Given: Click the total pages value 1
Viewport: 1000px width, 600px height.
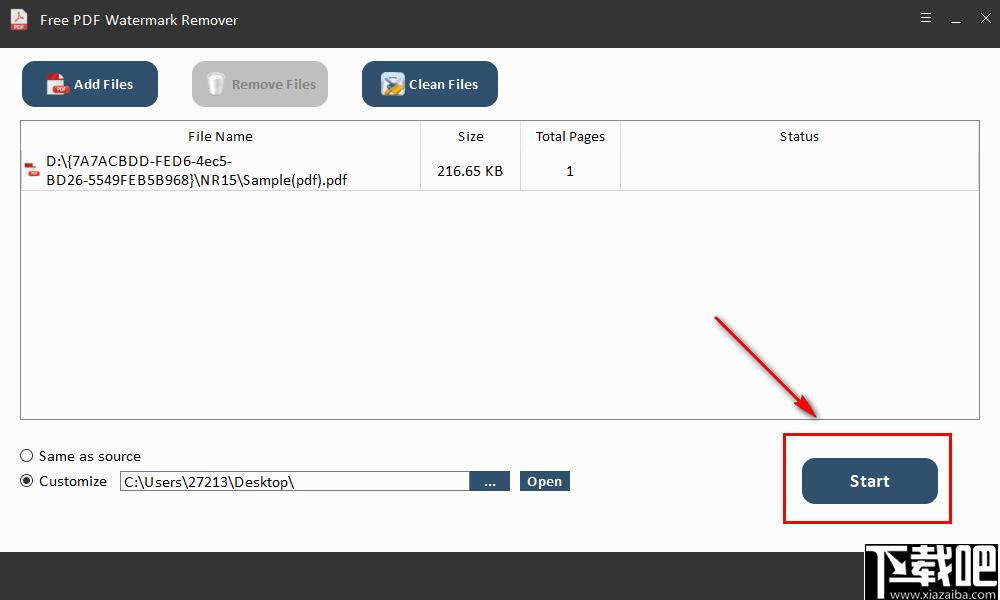Looking at the screenshot, I should [570, 171].
